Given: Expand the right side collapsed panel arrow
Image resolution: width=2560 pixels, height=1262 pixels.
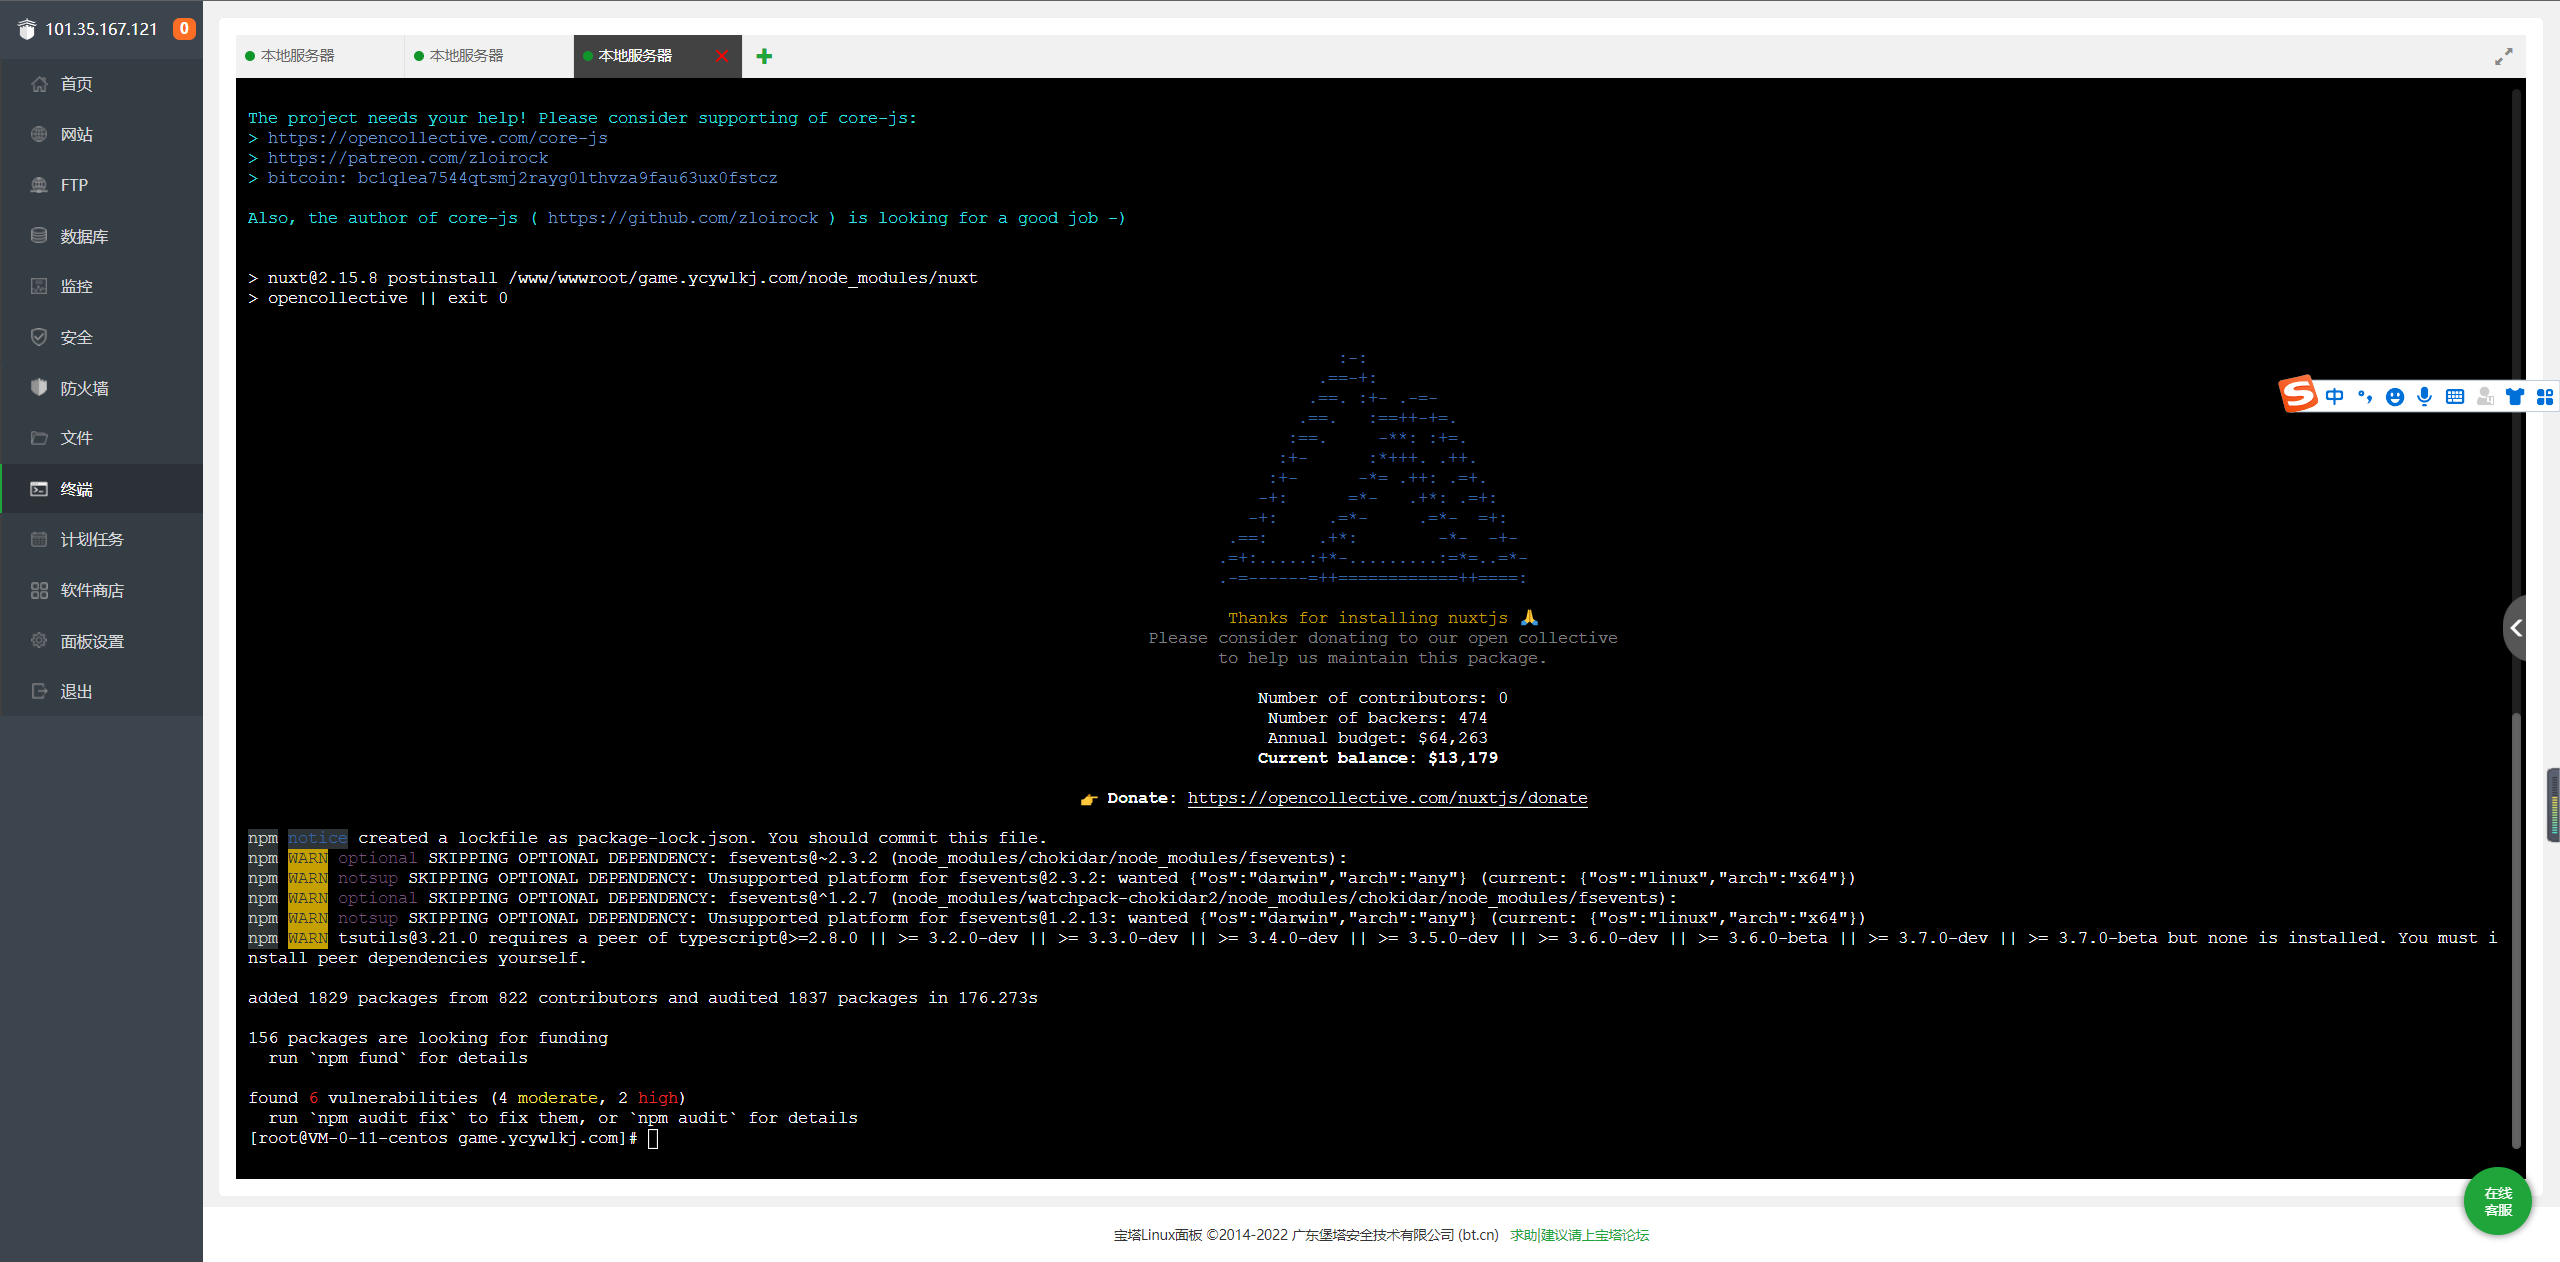Looking at the screenshot, I should coord(2516,628).
